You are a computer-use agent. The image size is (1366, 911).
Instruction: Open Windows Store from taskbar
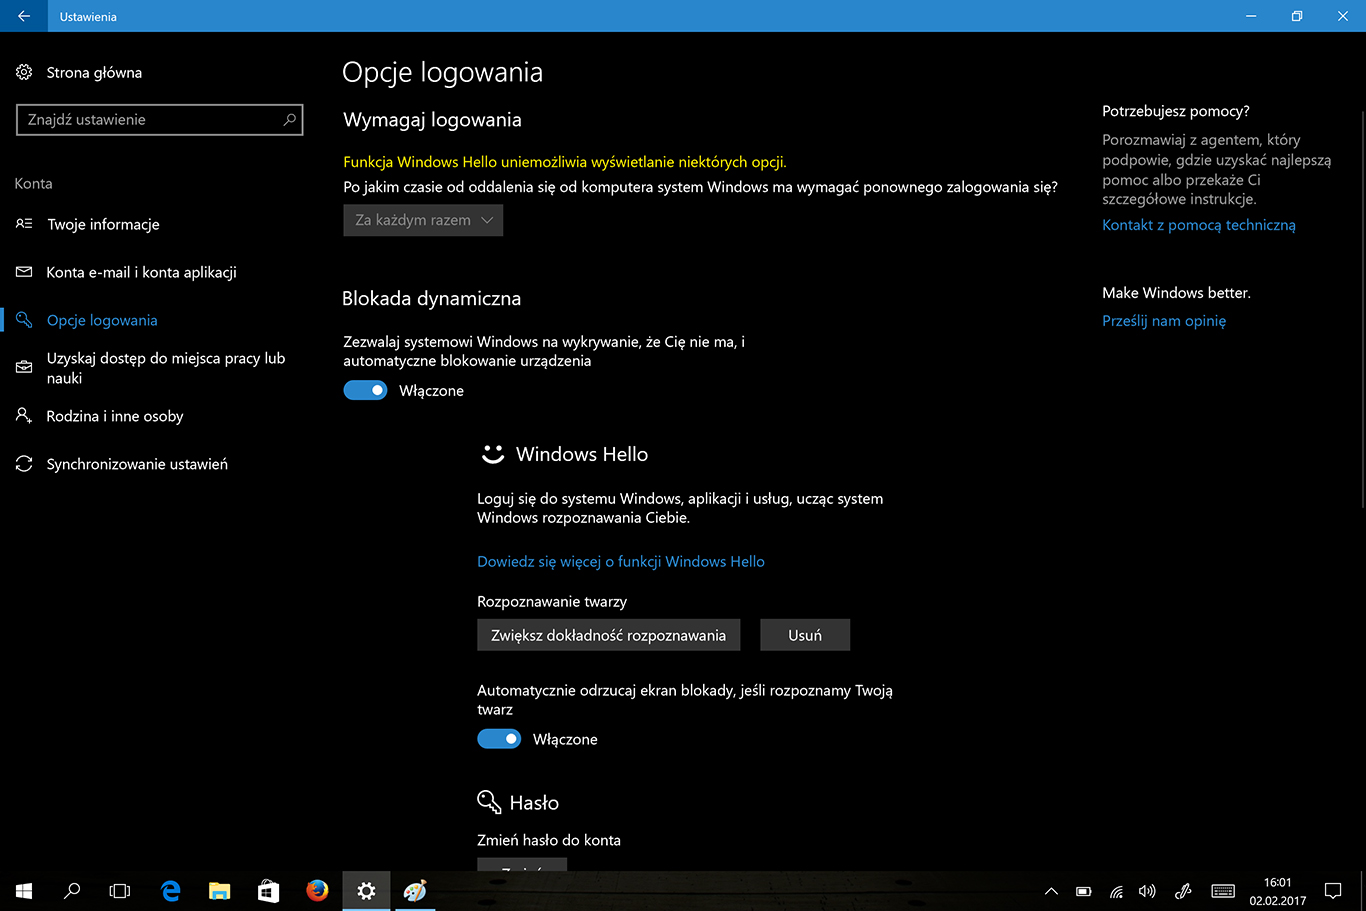[268, 890]
